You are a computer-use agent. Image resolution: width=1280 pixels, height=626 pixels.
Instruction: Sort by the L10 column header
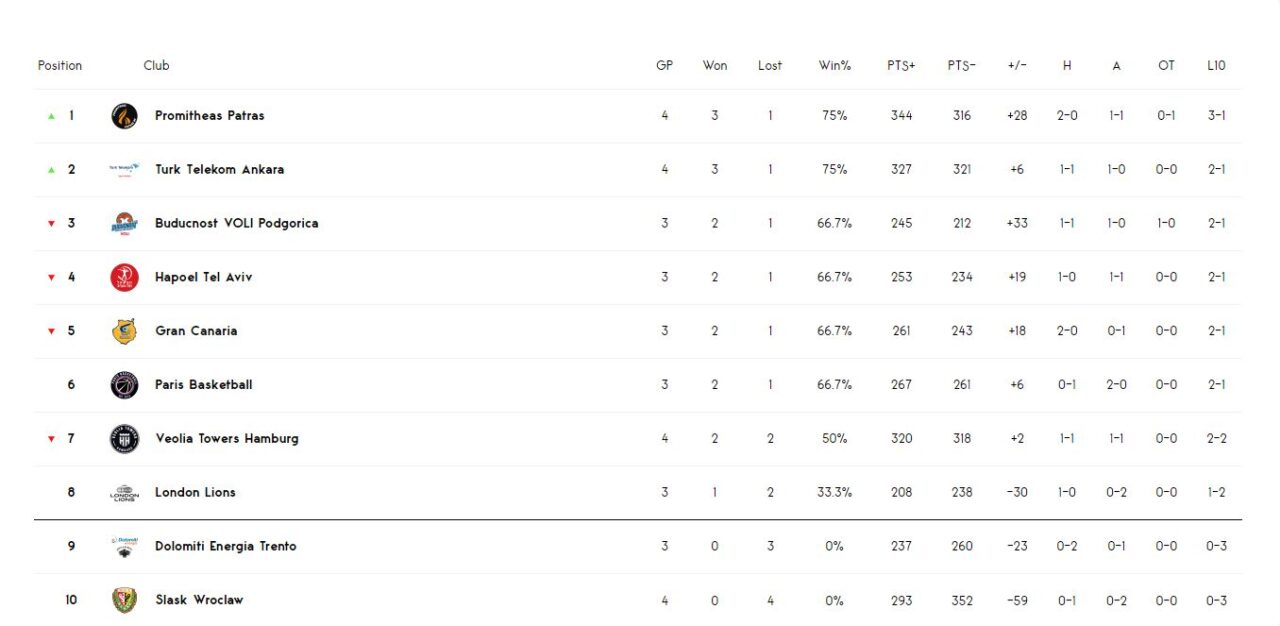(1216, 66)
